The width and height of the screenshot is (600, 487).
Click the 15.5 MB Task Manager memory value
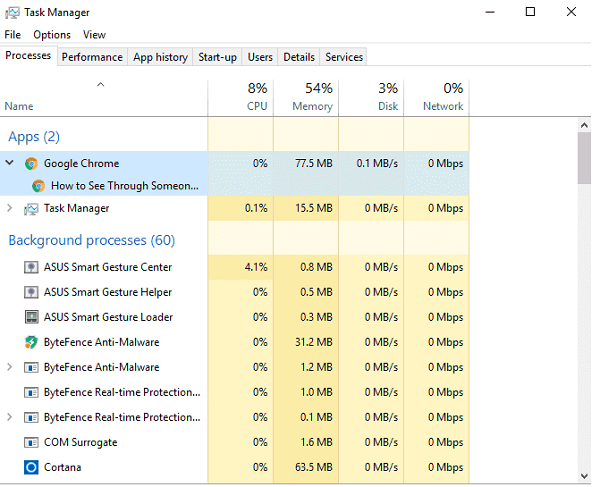(x=314, y=208)
